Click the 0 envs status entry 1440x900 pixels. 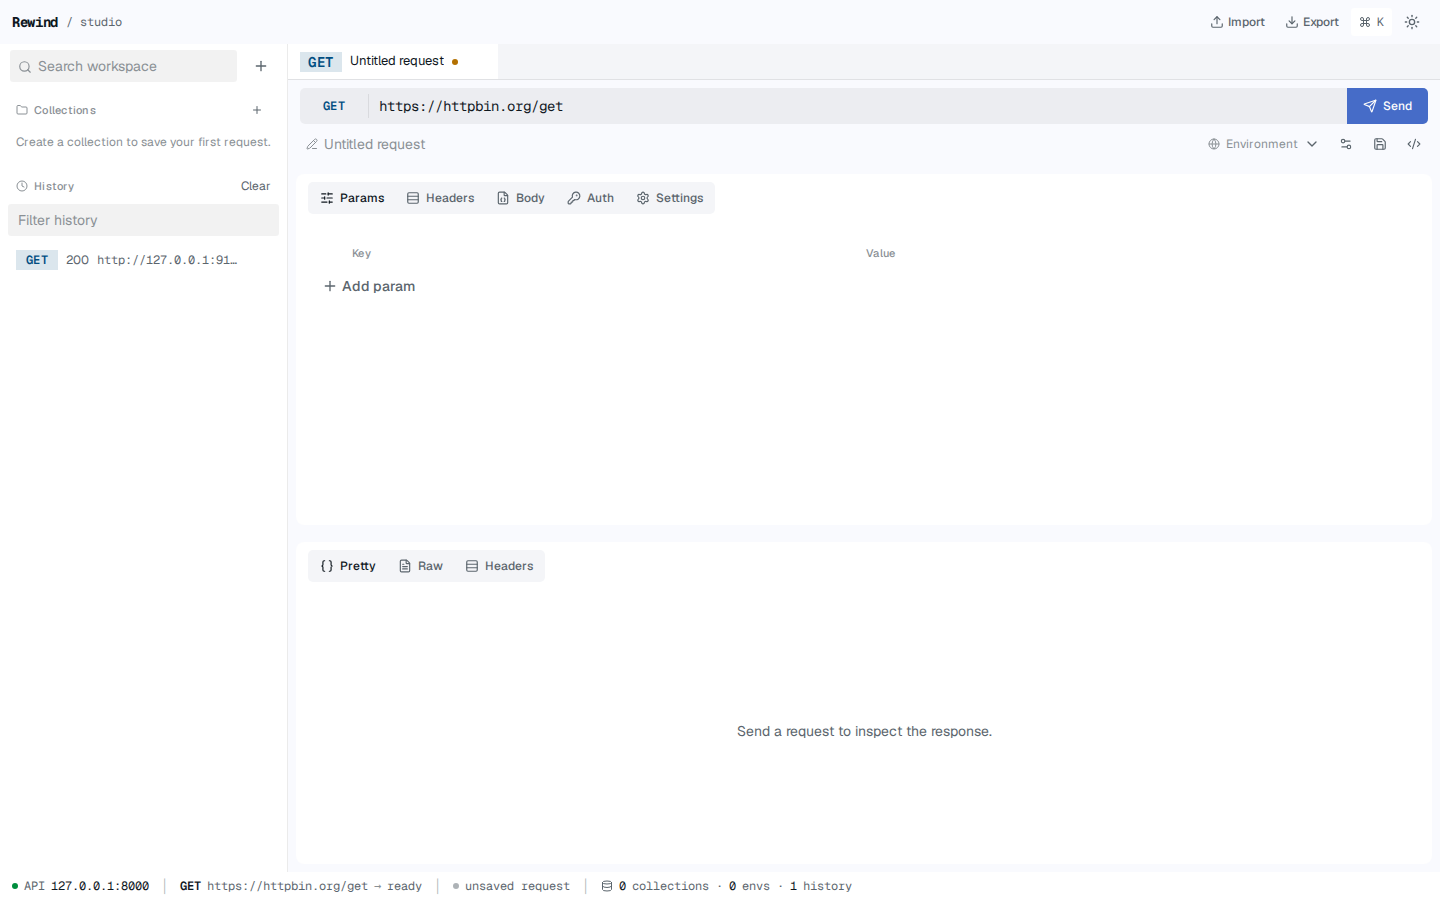tap(749, 886)
